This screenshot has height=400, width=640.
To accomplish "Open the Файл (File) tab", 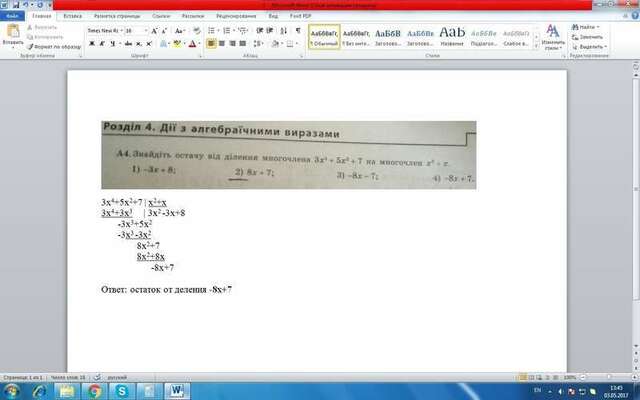I will point(12,16).
